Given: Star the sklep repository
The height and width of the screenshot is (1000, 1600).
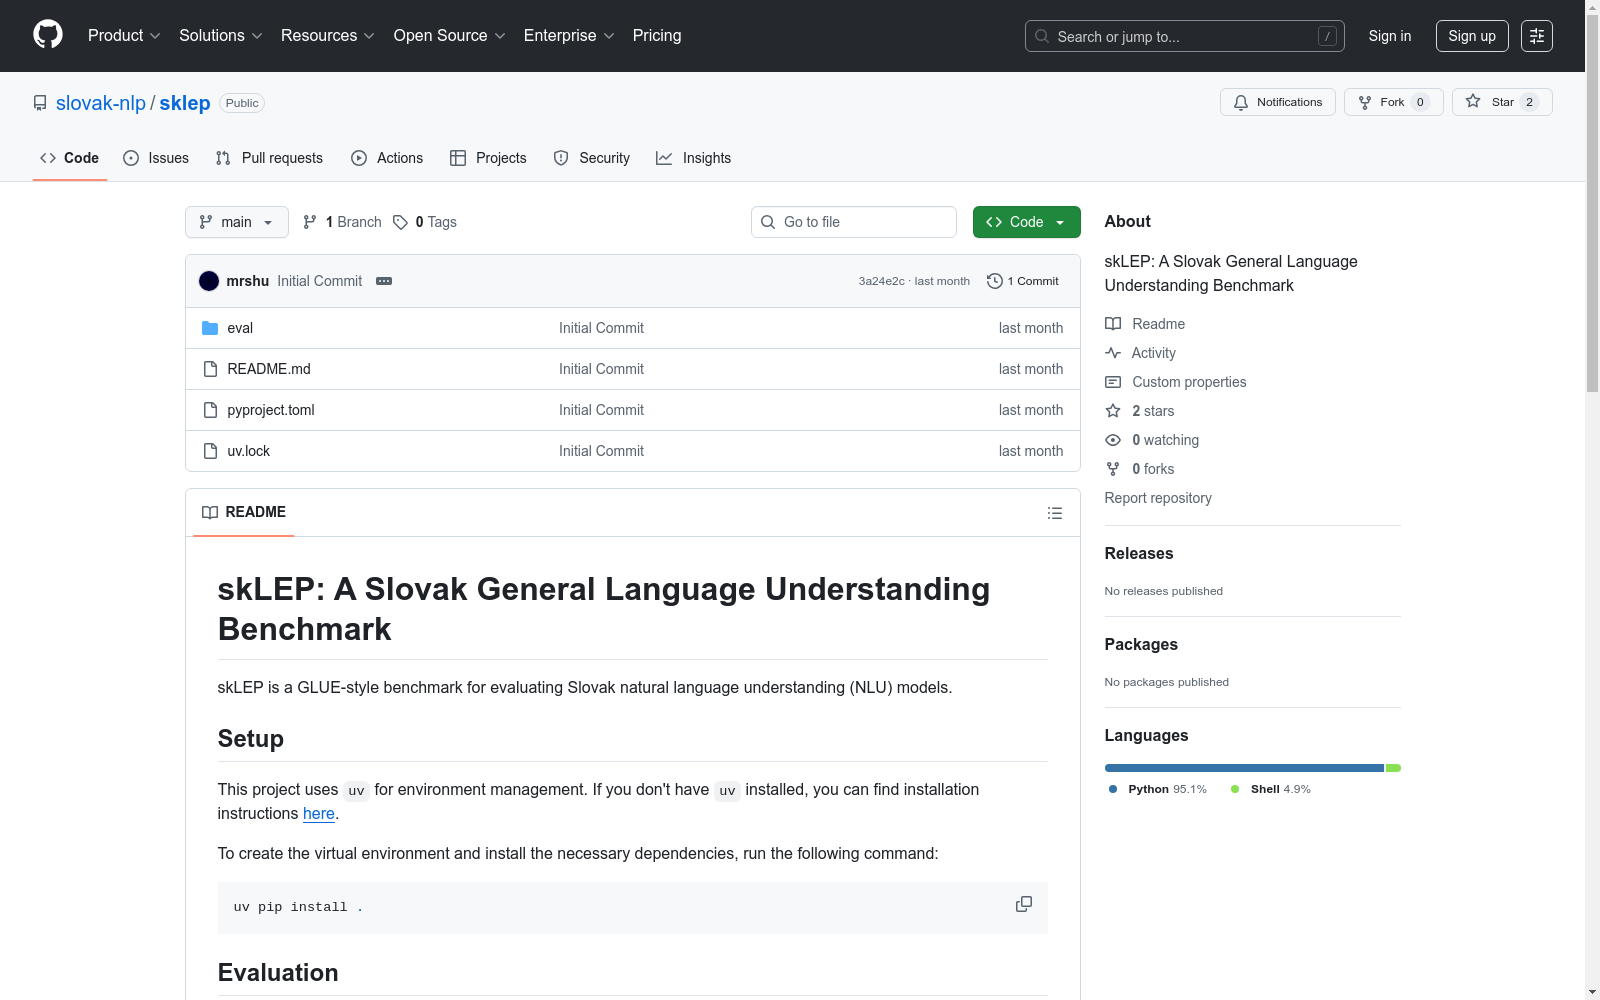Looking at the screenshot, I should 1502,102.
